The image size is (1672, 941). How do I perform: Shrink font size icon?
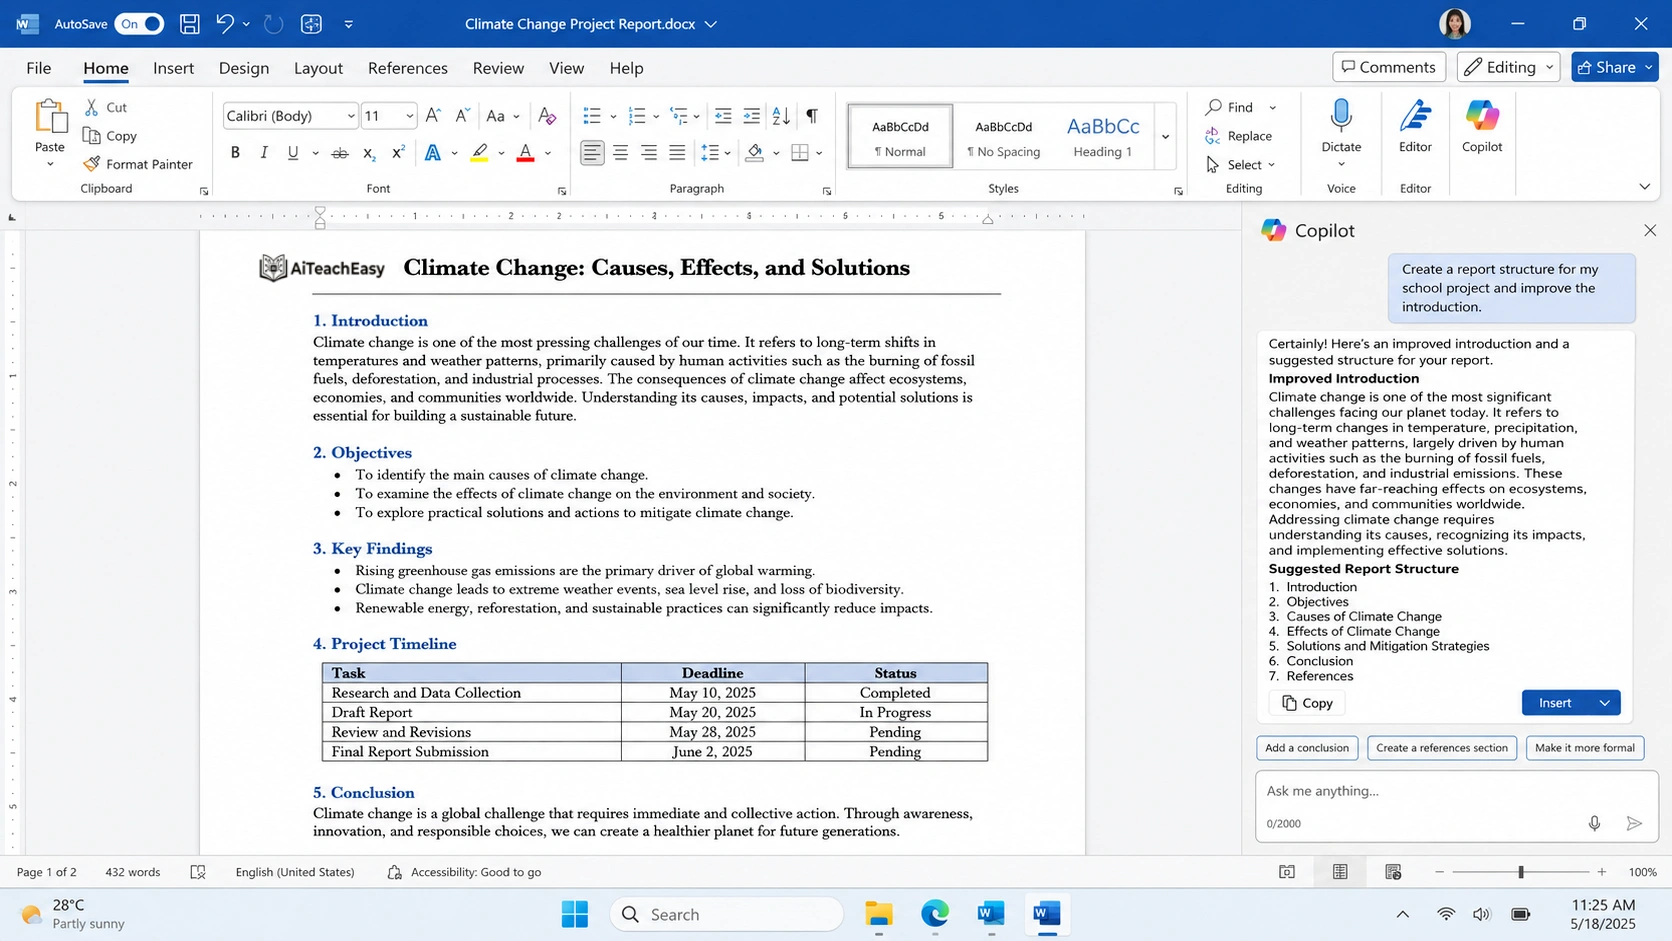point(462,116)
